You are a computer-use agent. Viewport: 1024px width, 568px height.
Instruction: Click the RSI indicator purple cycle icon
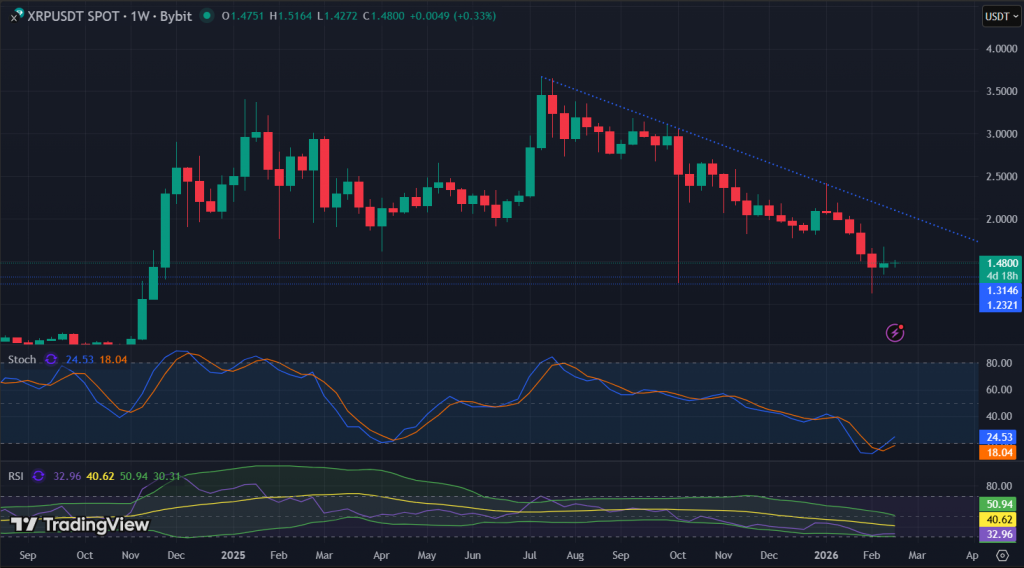[x=37, y=476]
